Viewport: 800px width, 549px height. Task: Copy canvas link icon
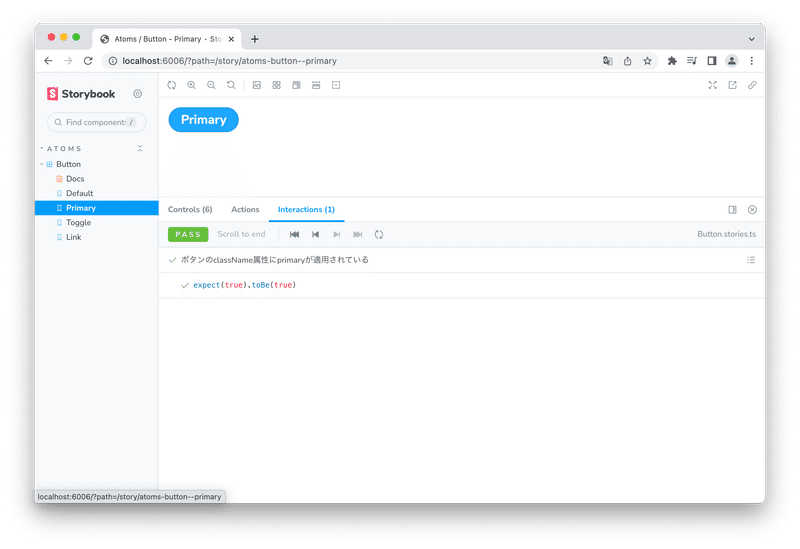coord(753,85)
